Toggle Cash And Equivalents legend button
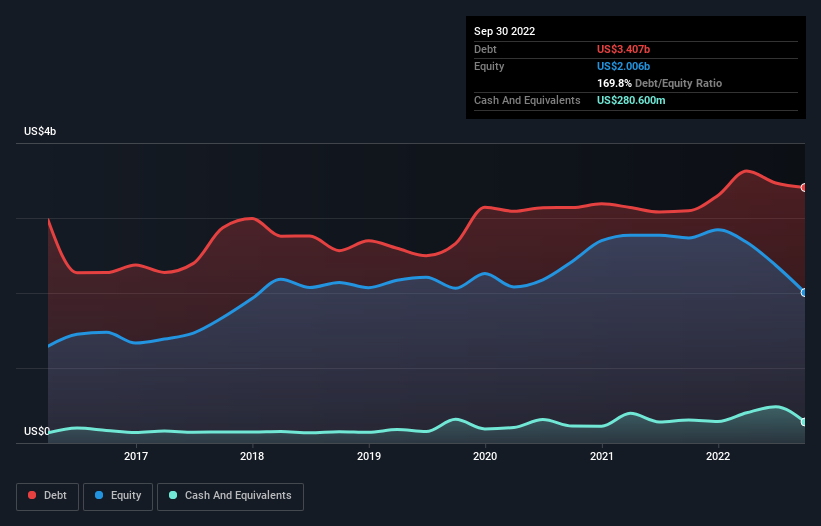821x526 pixels. [230, 496]
